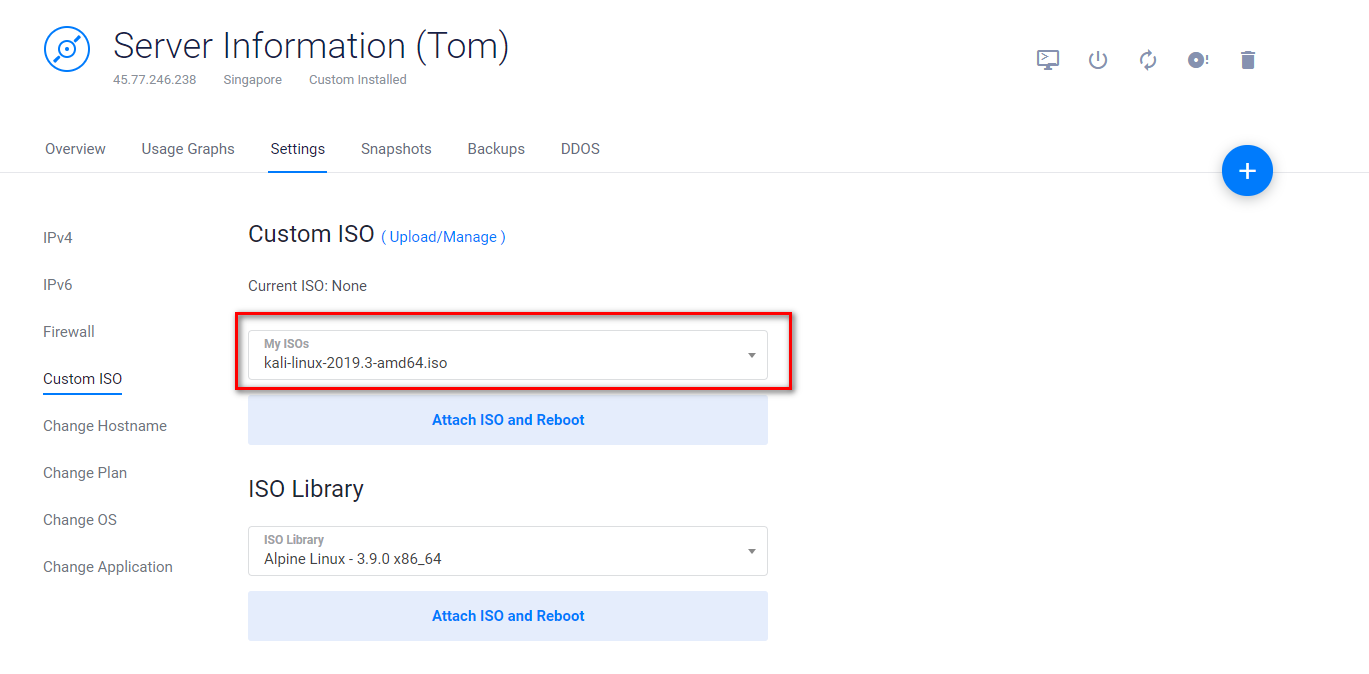Open the Change OS section
The width and height of the screenshot is (1369, 674).
(80, 520)
